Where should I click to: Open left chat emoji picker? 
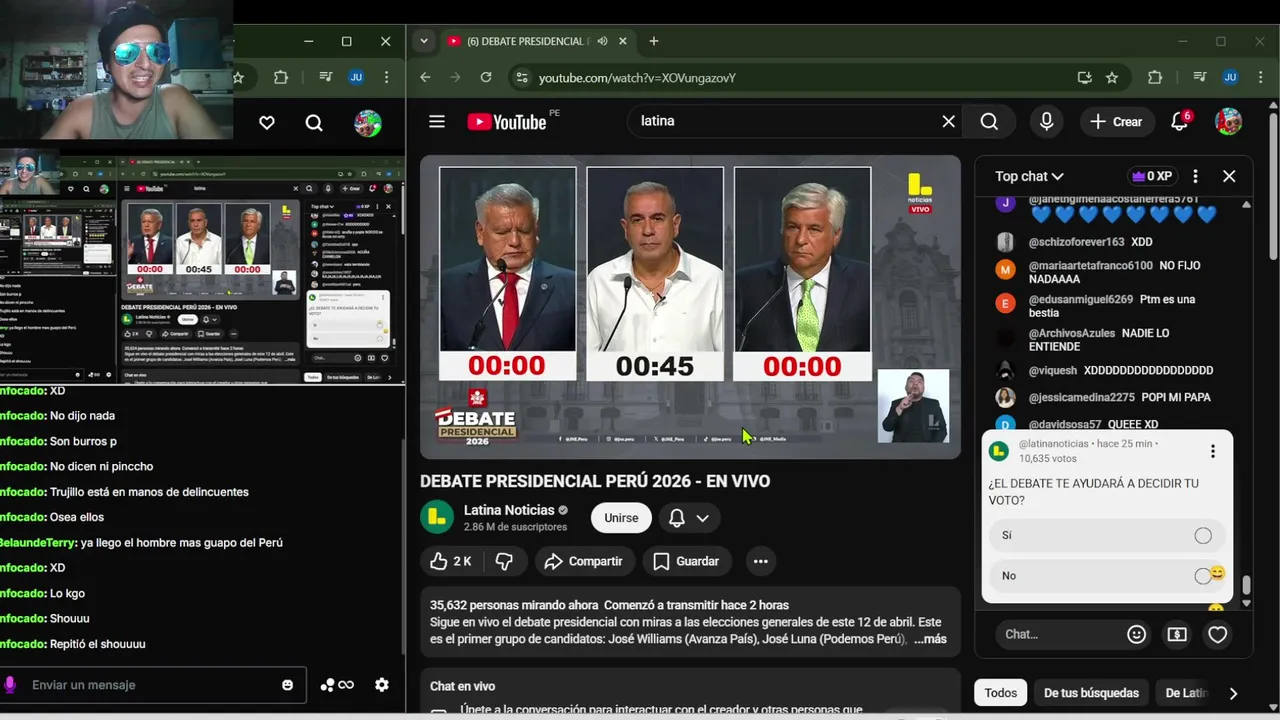(x=288, y=685)
